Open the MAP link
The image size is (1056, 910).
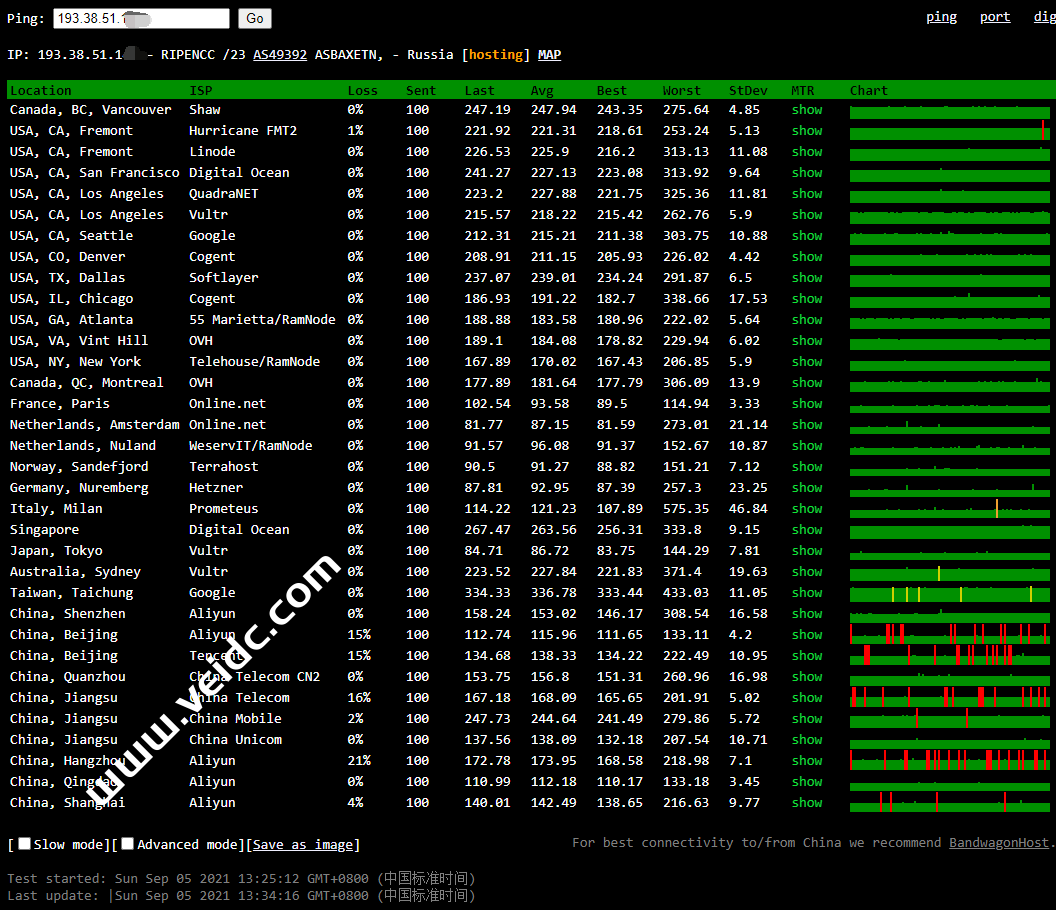tap(549, 54)
